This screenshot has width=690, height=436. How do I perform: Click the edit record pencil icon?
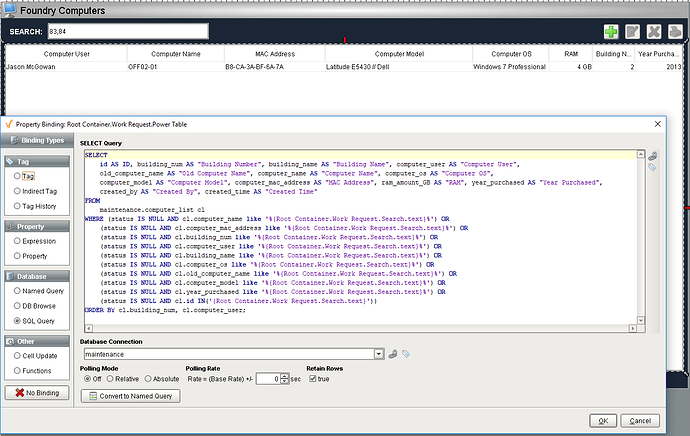coord(632,32)
